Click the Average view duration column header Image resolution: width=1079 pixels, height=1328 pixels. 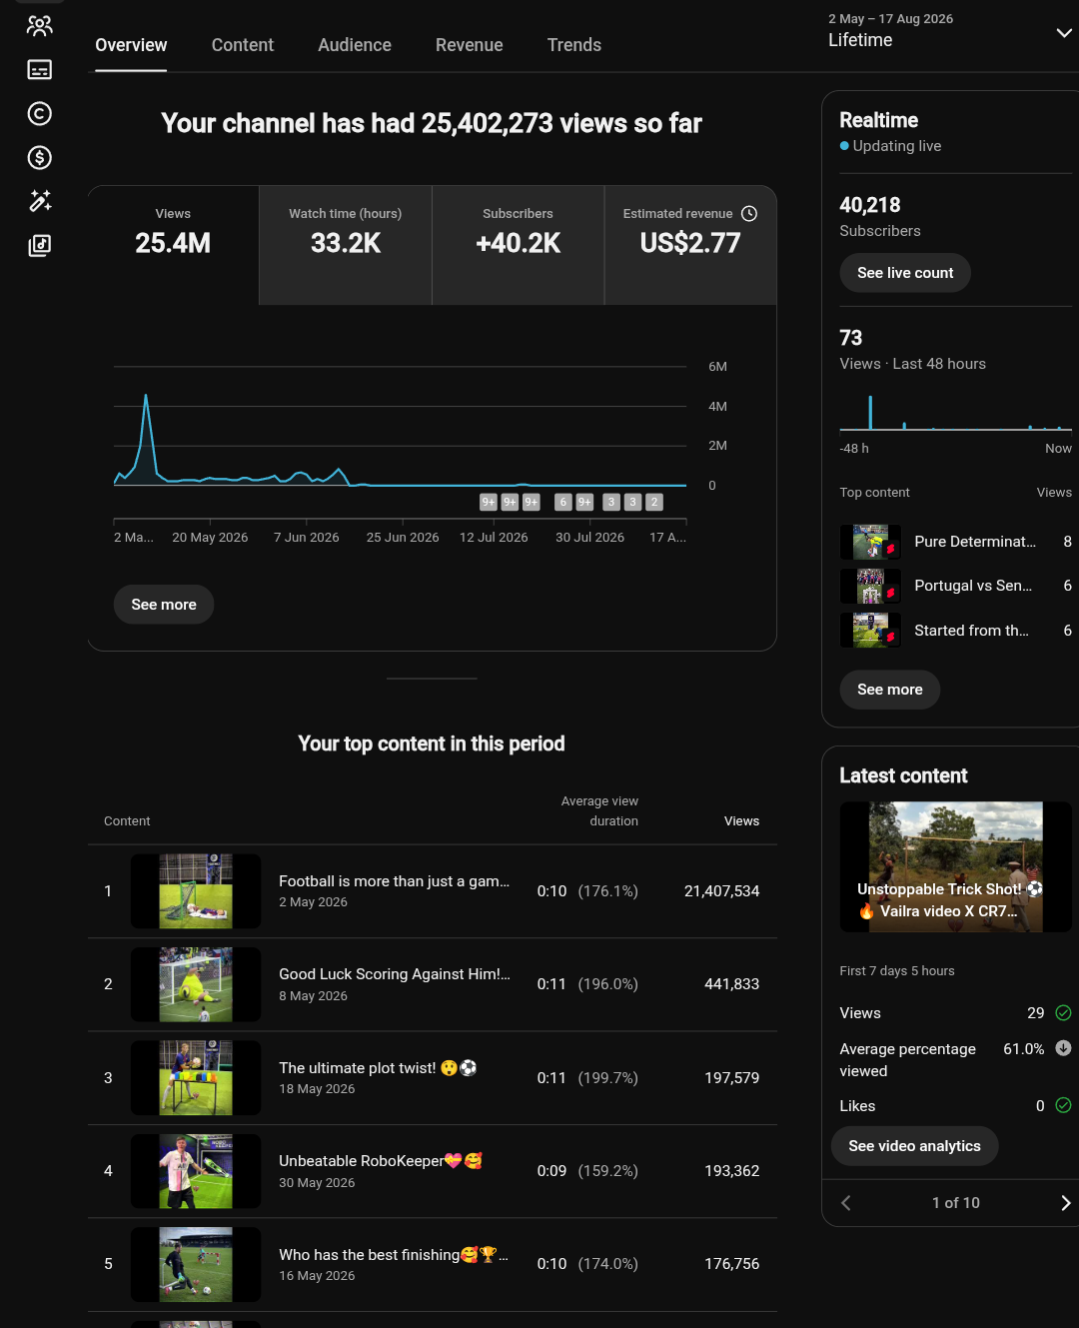[x=600, y=811]
